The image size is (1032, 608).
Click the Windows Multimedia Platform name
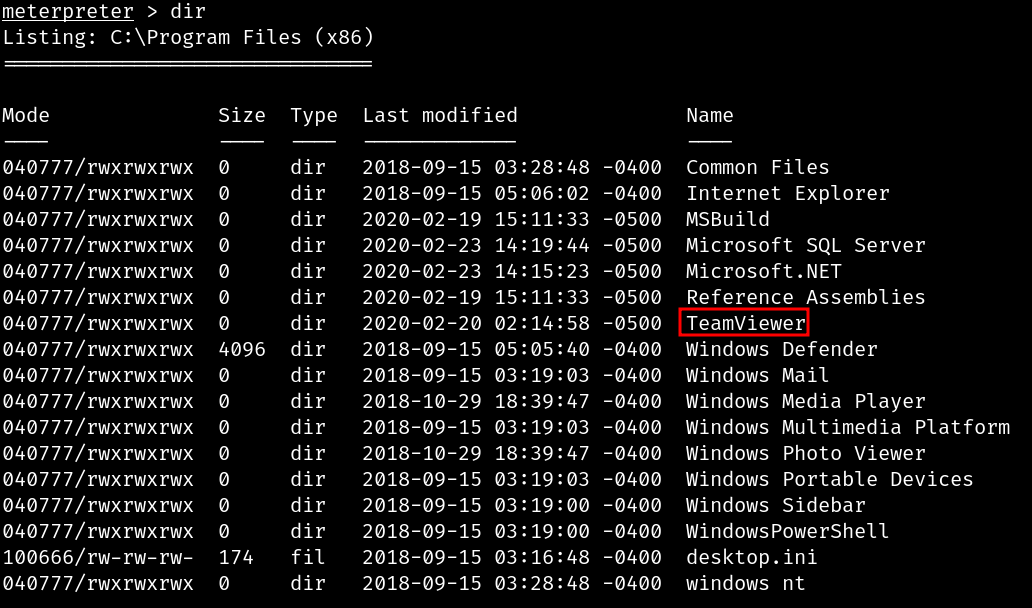pyautogui.click(x=848, y=427)
